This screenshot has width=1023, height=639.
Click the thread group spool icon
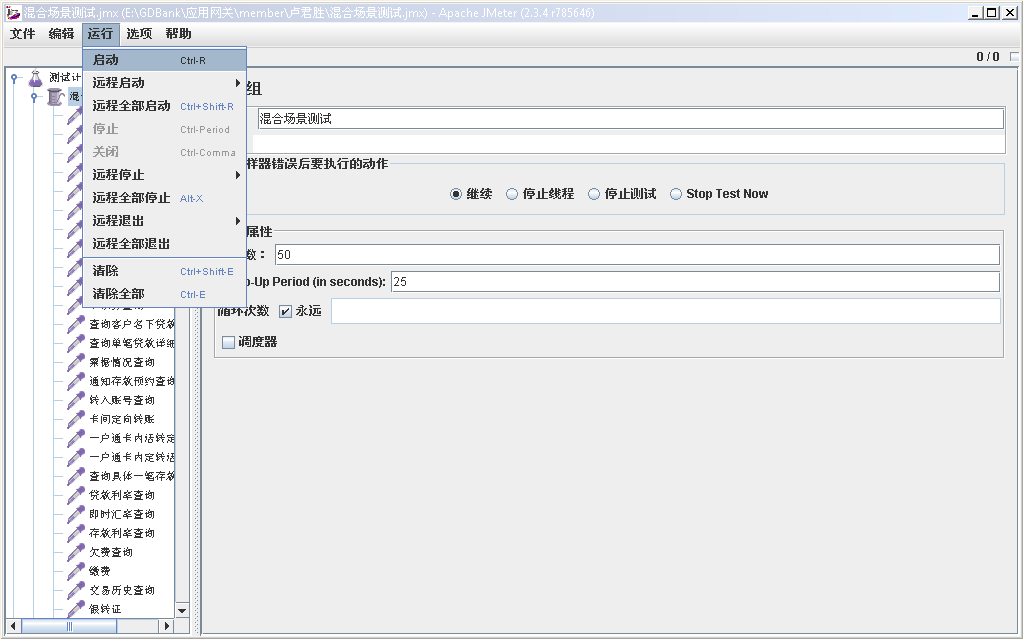(x=56, y=97)
